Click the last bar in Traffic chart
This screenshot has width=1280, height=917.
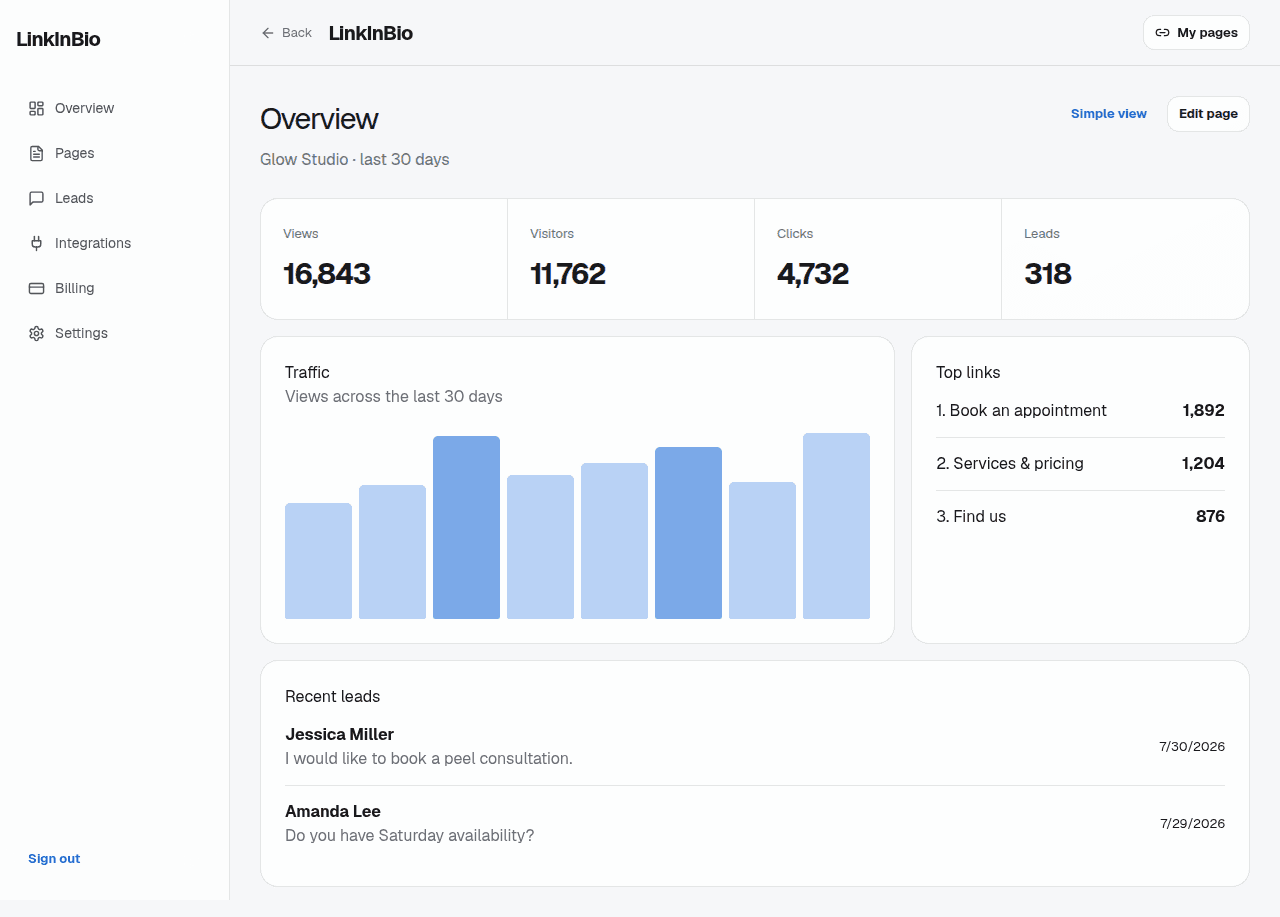click(836, 526)
